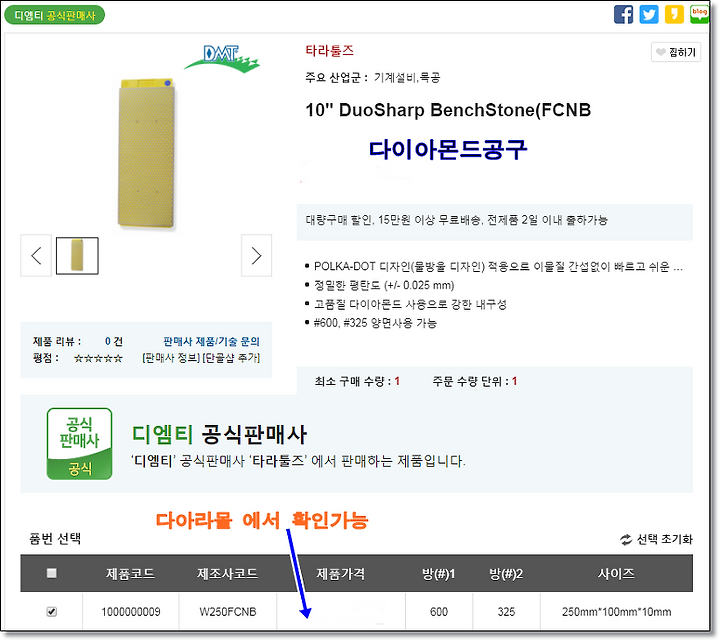Reset selection with 선택 초기화
The image size is (720, 641).
tap(656, 539)
